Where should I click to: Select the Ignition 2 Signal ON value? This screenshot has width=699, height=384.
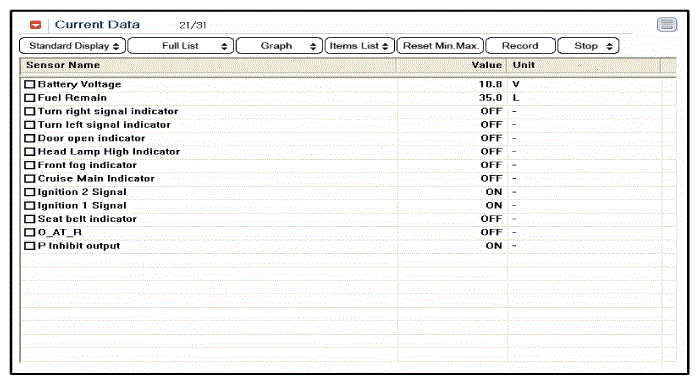pyautogui.click(x=494, y=192)
